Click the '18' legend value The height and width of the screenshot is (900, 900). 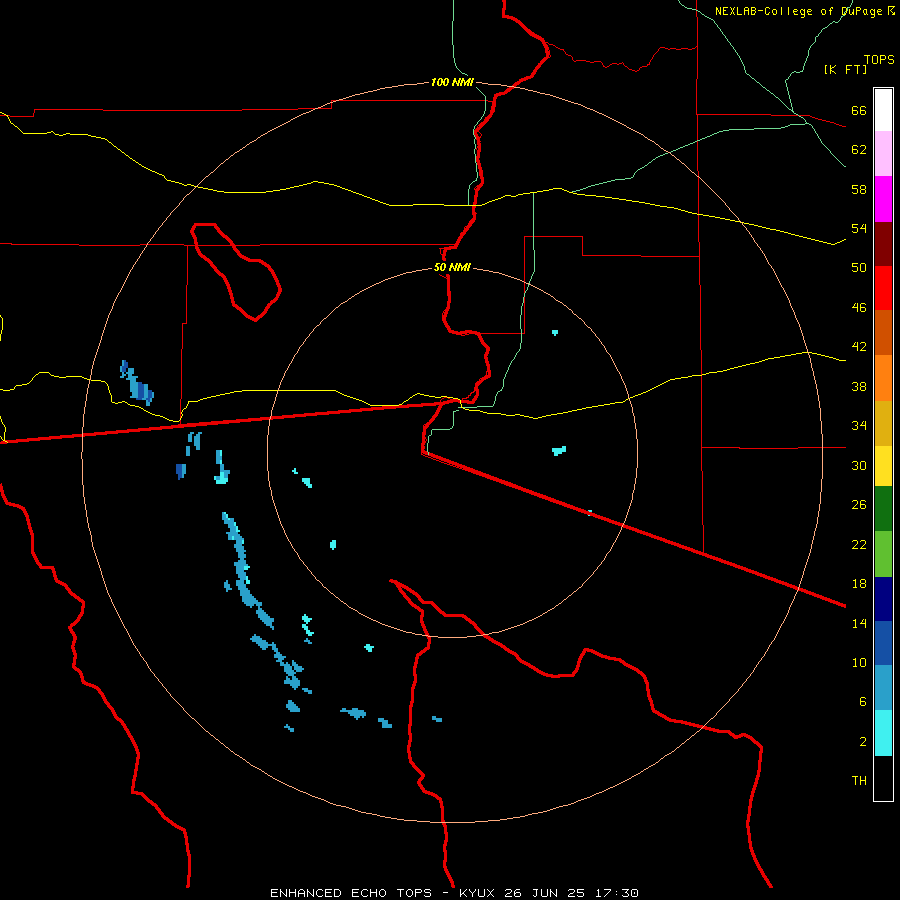(859, 583)
